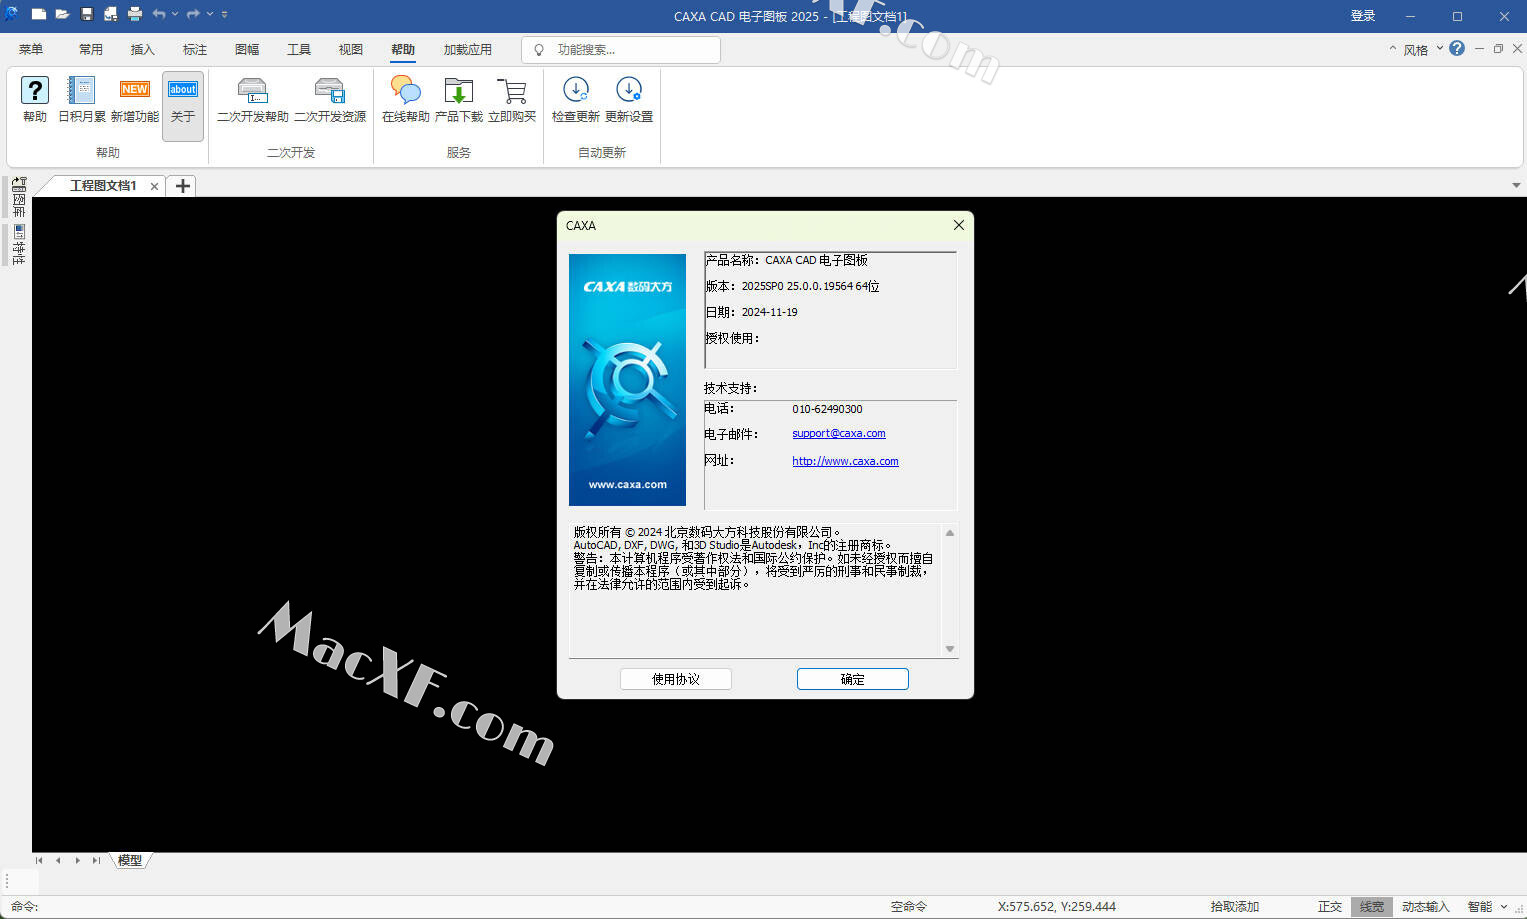Click the 使用协议 button
1527x919 pixels.
click(x=676, y=679)
